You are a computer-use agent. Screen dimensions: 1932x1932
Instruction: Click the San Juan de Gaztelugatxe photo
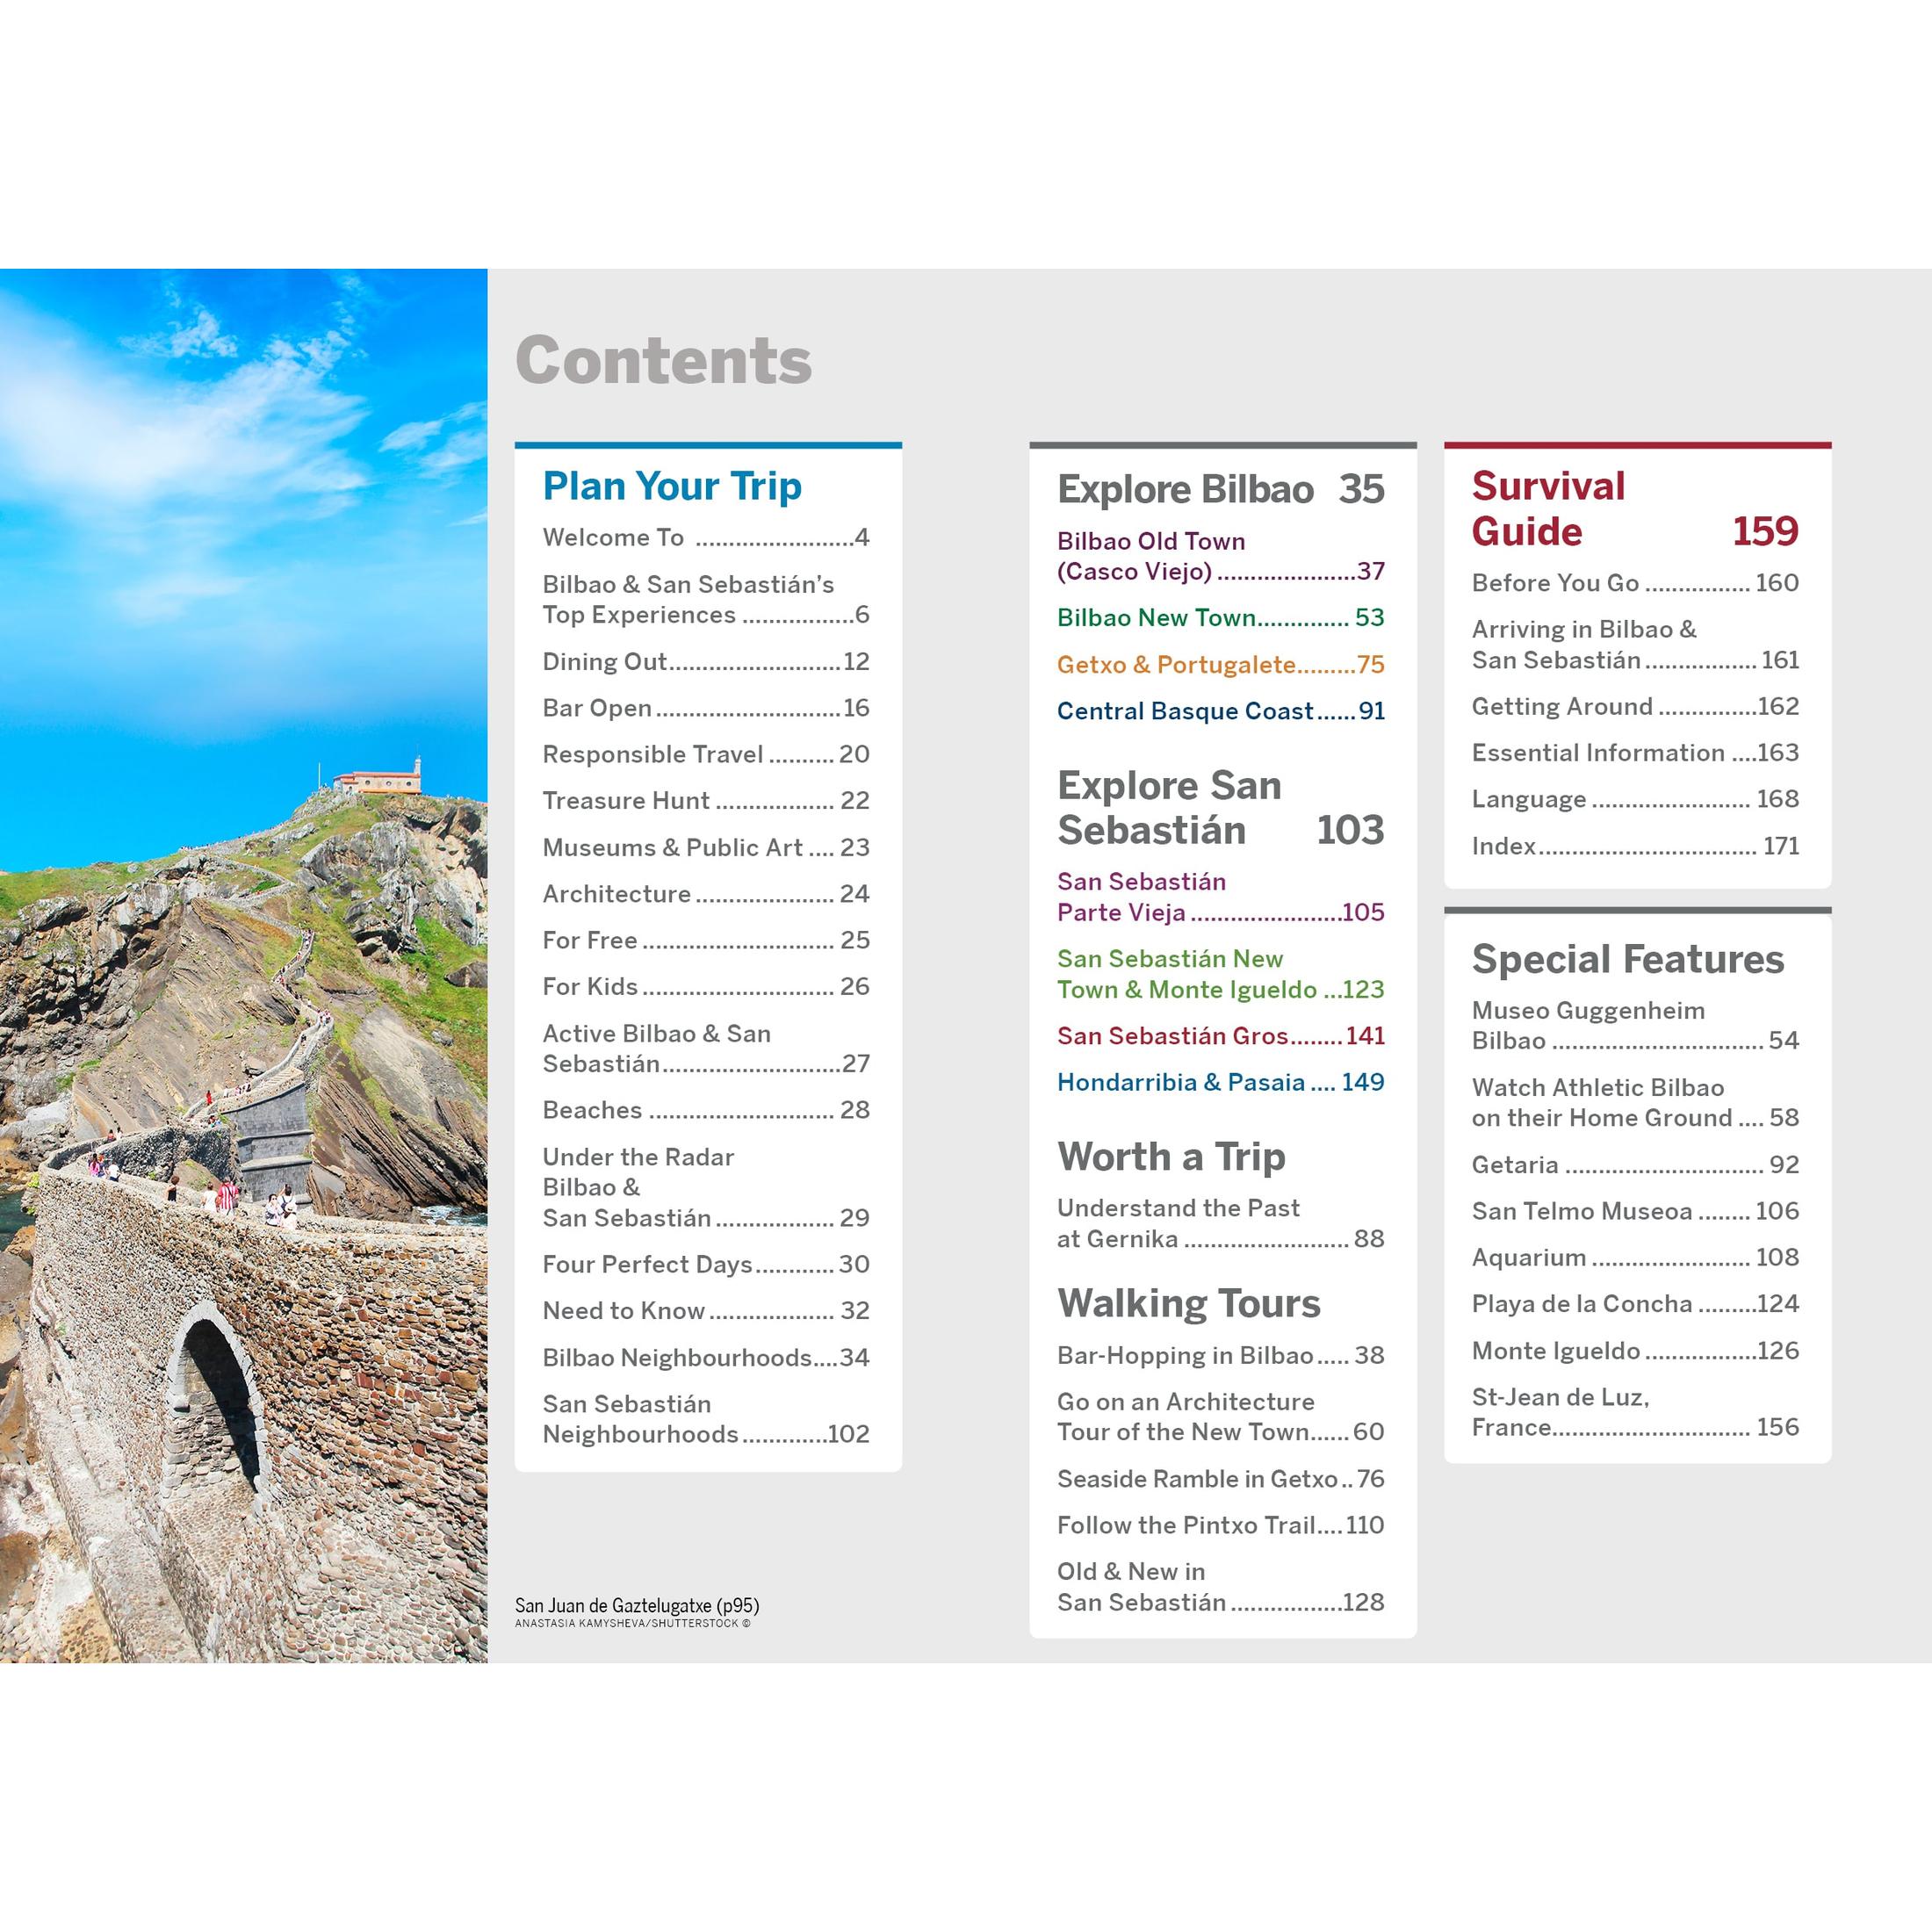(243, 965)
